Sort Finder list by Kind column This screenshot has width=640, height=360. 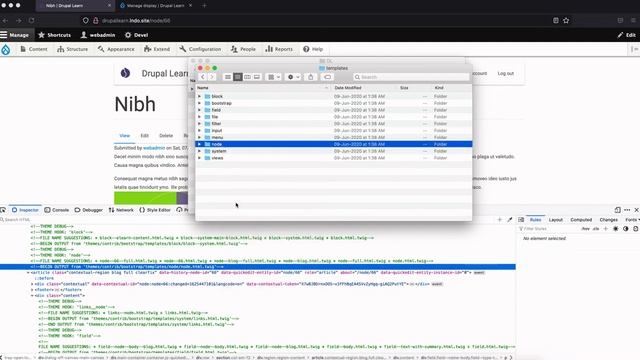(x=451, y=88)
